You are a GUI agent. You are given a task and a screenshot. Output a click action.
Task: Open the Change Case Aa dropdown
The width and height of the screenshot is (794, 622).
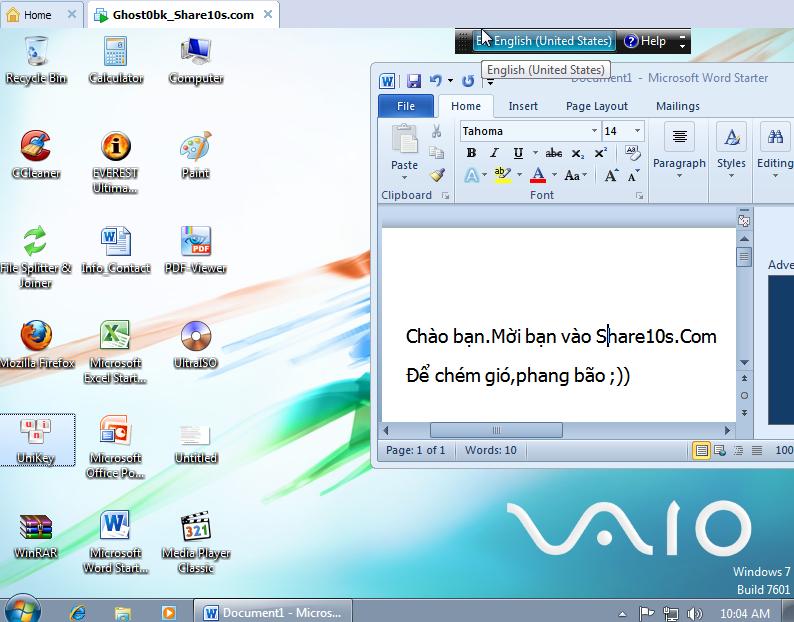click(x=576, y=175)
